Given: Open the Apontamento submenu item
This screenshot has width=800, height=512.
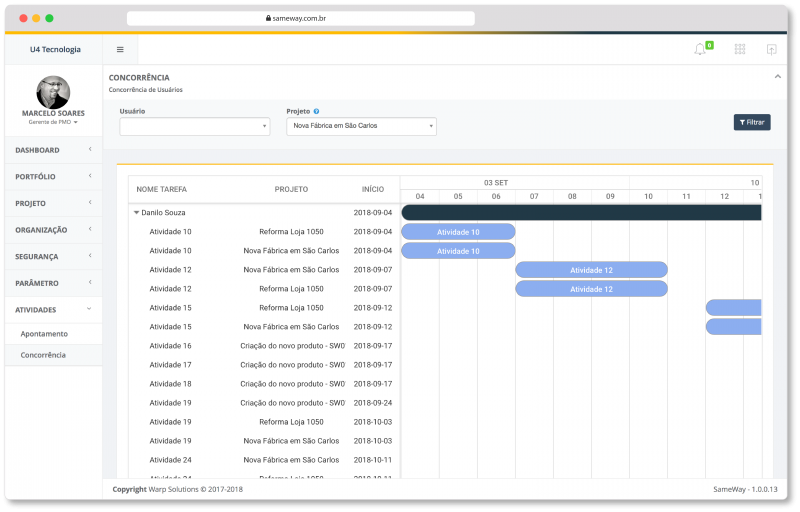Looking at the screenshot, I should (44, 334).
